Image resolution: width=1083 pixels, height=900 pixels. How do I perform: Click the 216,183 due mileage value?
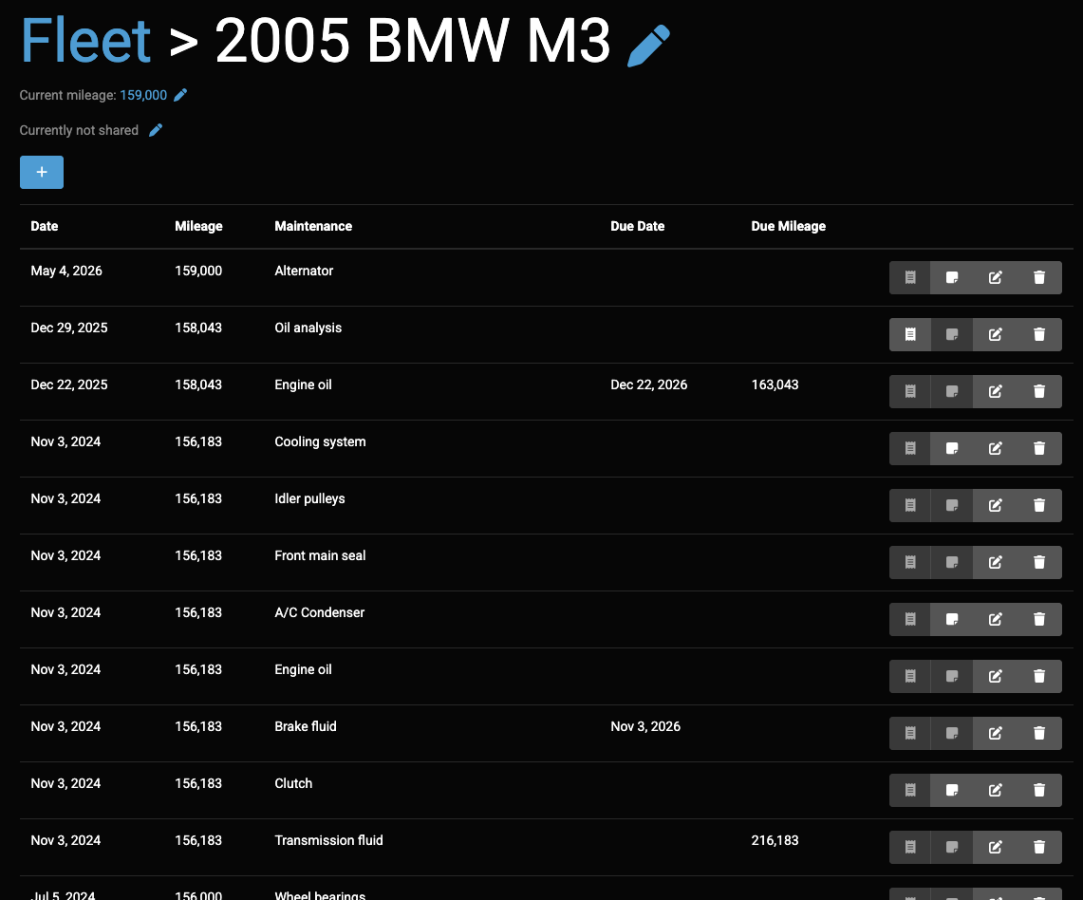click(x=774, y=841)
